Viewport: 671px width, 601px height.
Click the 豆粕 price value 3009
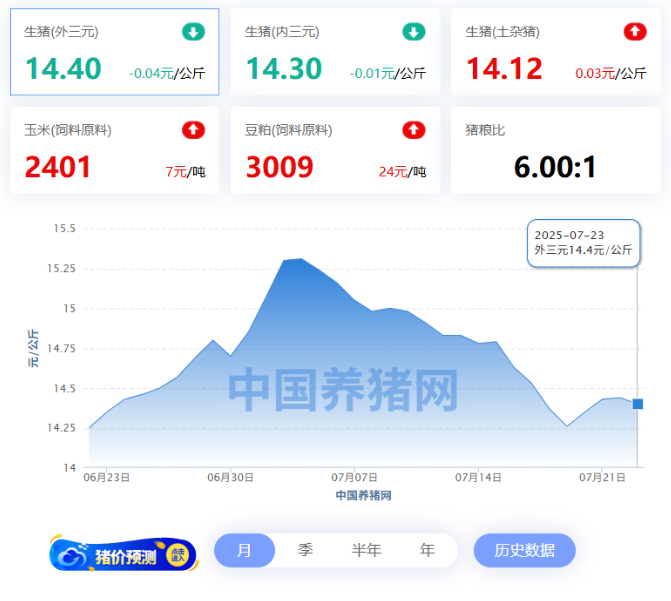coord(279,167)
